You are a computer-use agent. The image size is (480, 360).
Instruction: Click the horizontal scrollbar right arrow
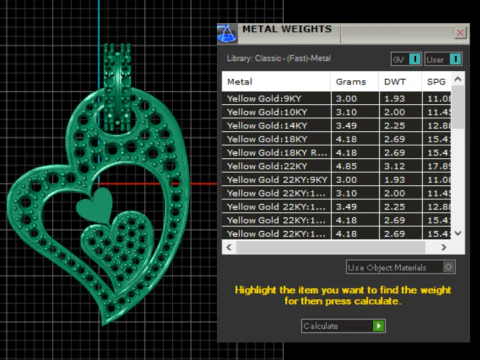[x=444, y=247]
